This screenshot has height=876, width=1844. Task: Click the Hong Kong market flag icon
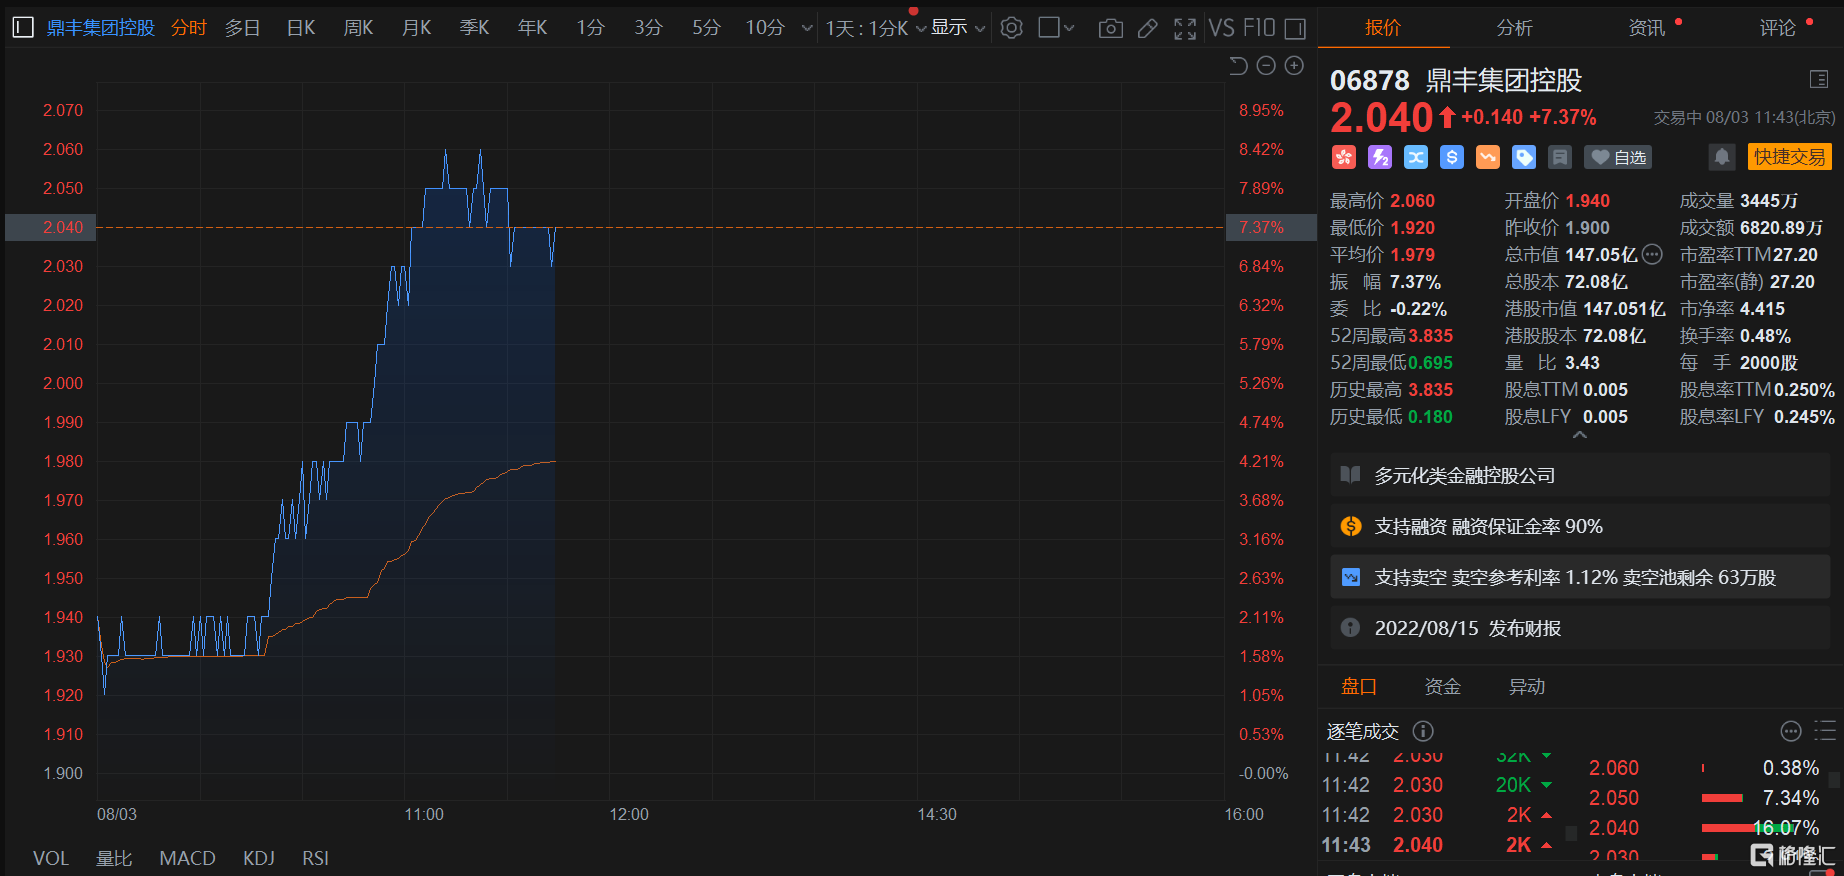pos(1343,157)
